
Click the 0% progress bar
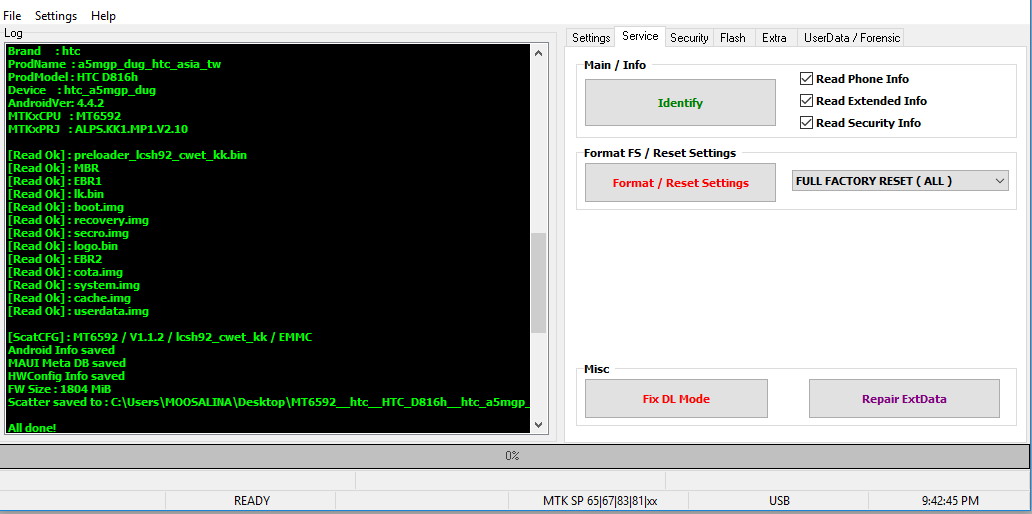coord(512,456)
